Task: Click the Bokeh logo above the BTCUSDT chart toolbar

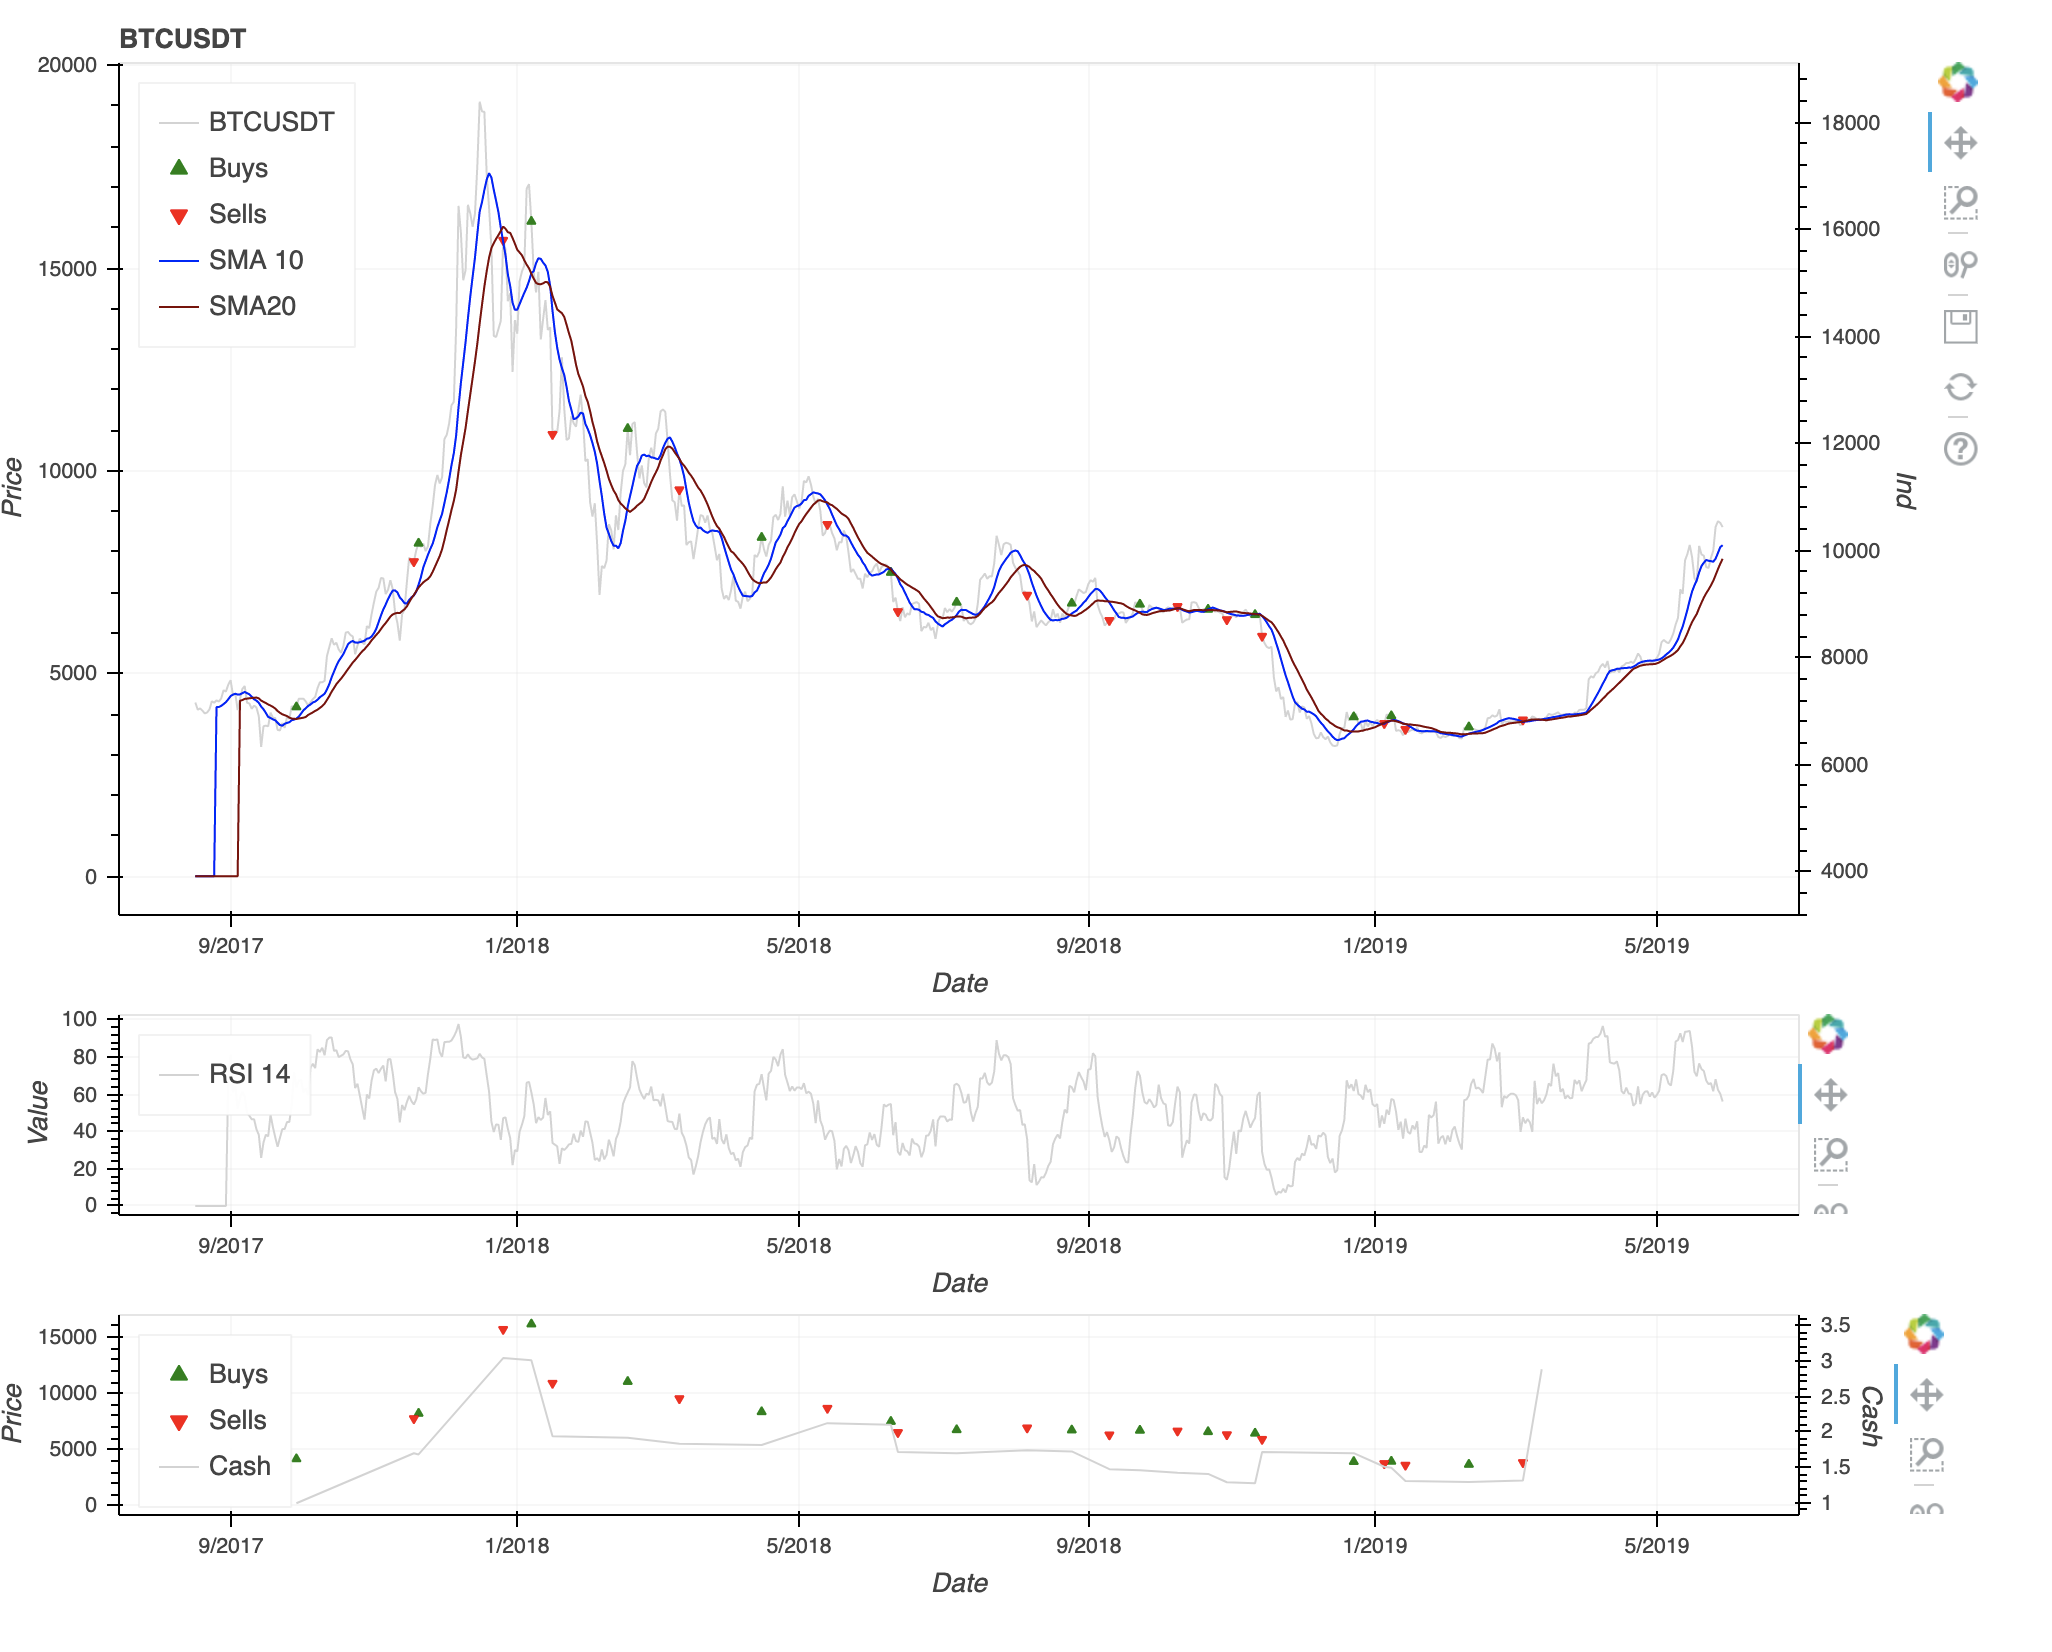Action: coord(1957,82)
